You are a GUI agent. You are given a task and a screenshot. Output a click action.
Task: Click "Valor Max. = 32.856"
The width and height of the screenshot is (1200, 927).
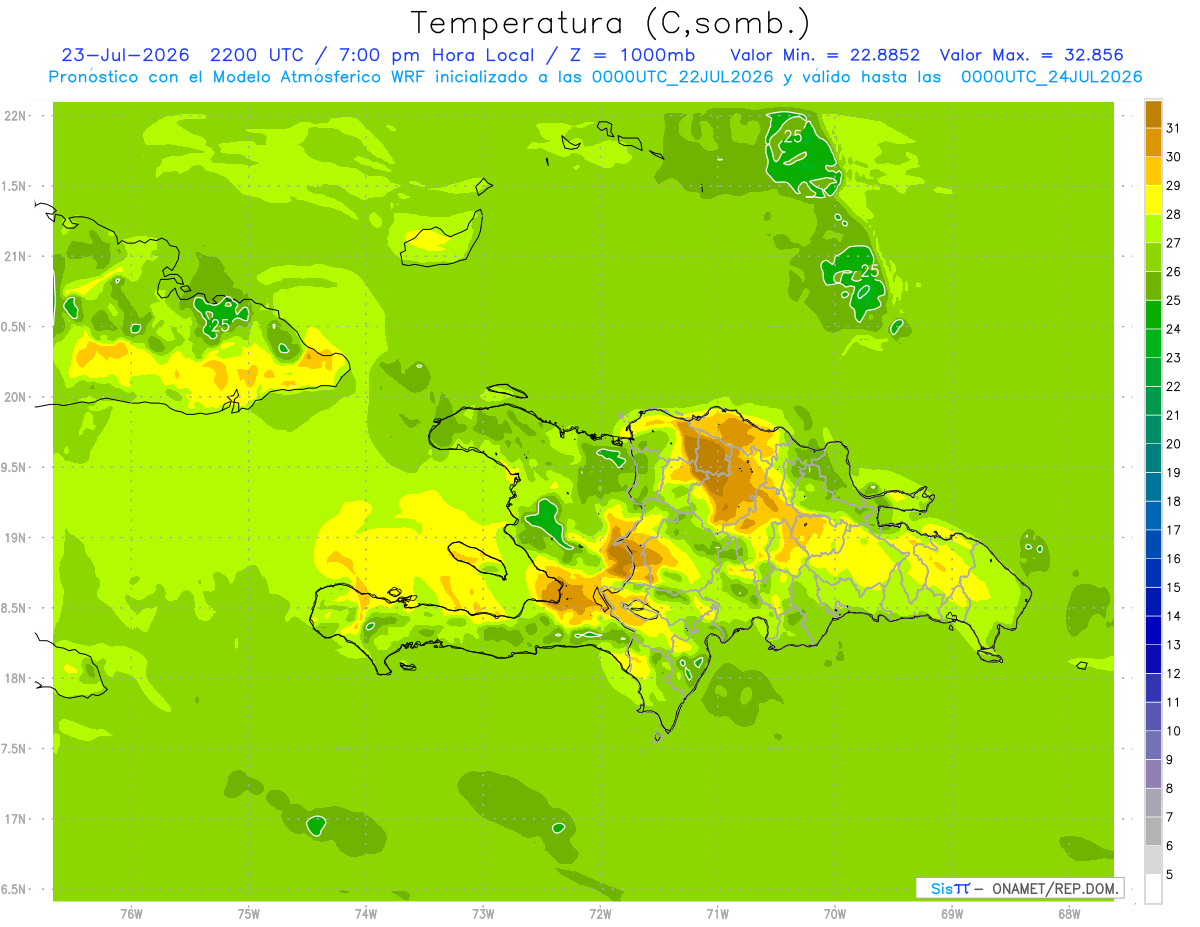point(1032,55)
